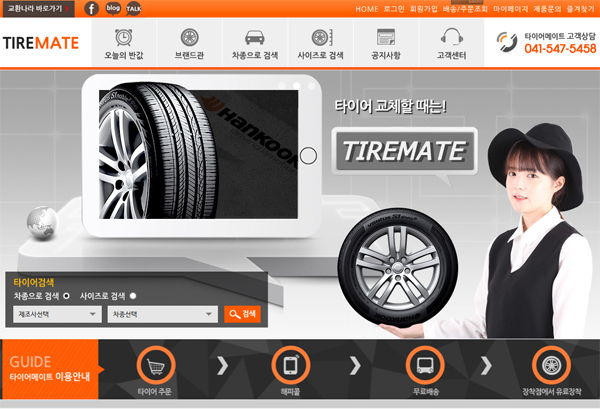Select the 사이즈로 검색 radio button

[x=133, y=296]
